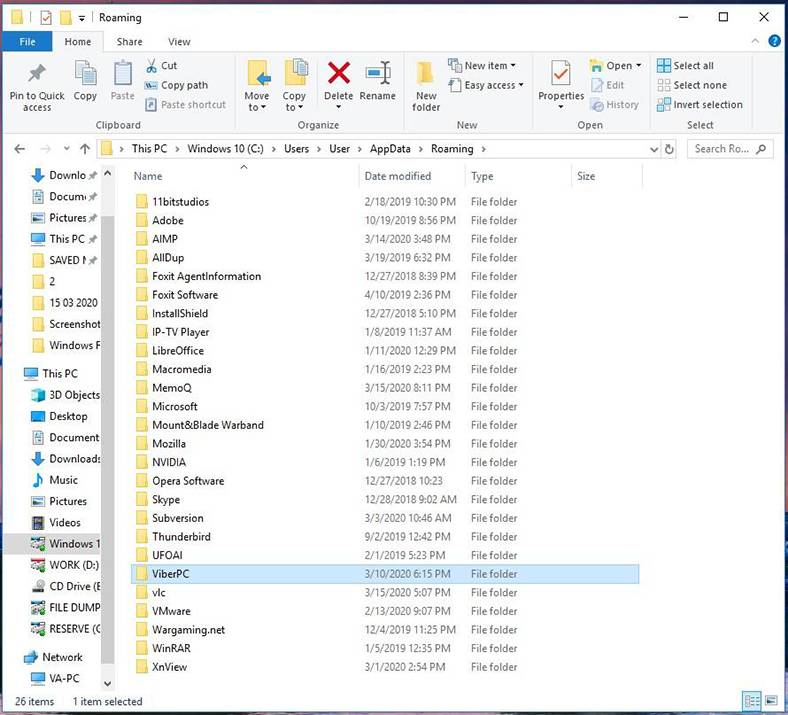Select VA-PC under Network
Screen dimensions: 788x715
[x=55, y=678]
